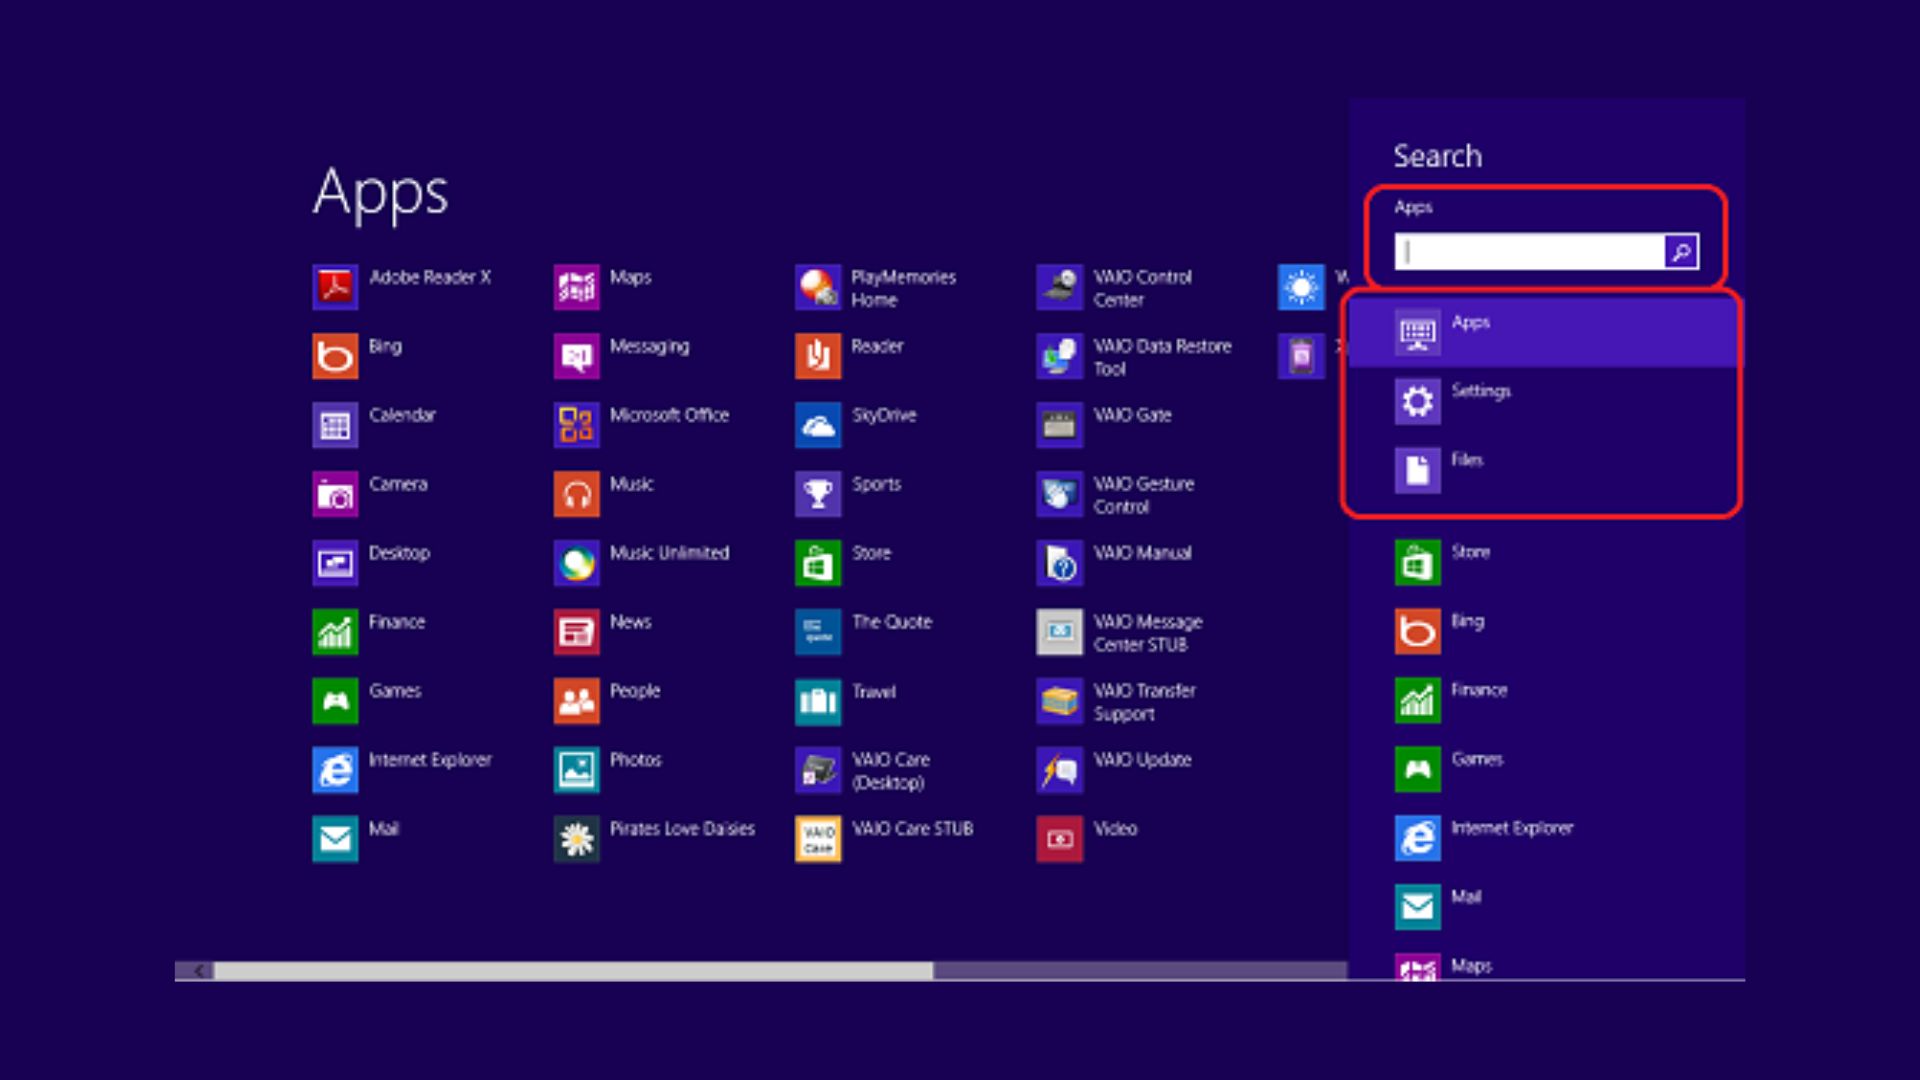Screen dimensions: 1920x1080
Task: Choose Finance in the Search pane
Action: click(x=1418, y=700)
